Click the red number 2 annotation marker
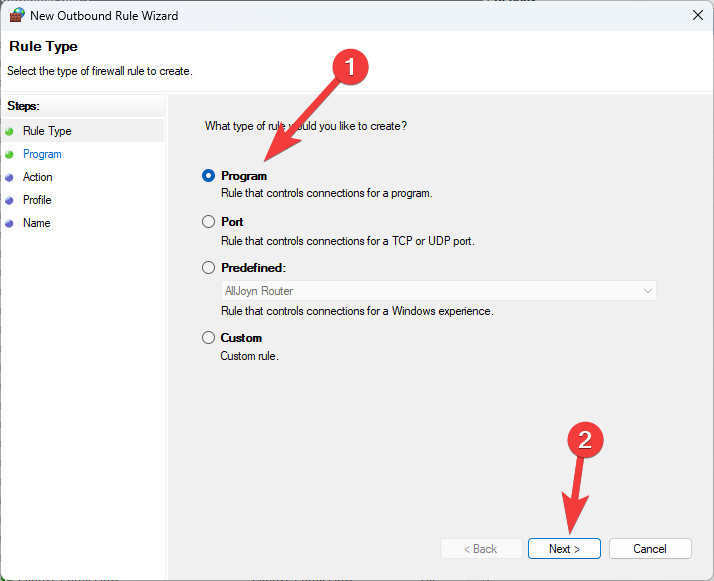Viewport: 714px width, 581px height. pyautogui.click(x=587, y=440)
